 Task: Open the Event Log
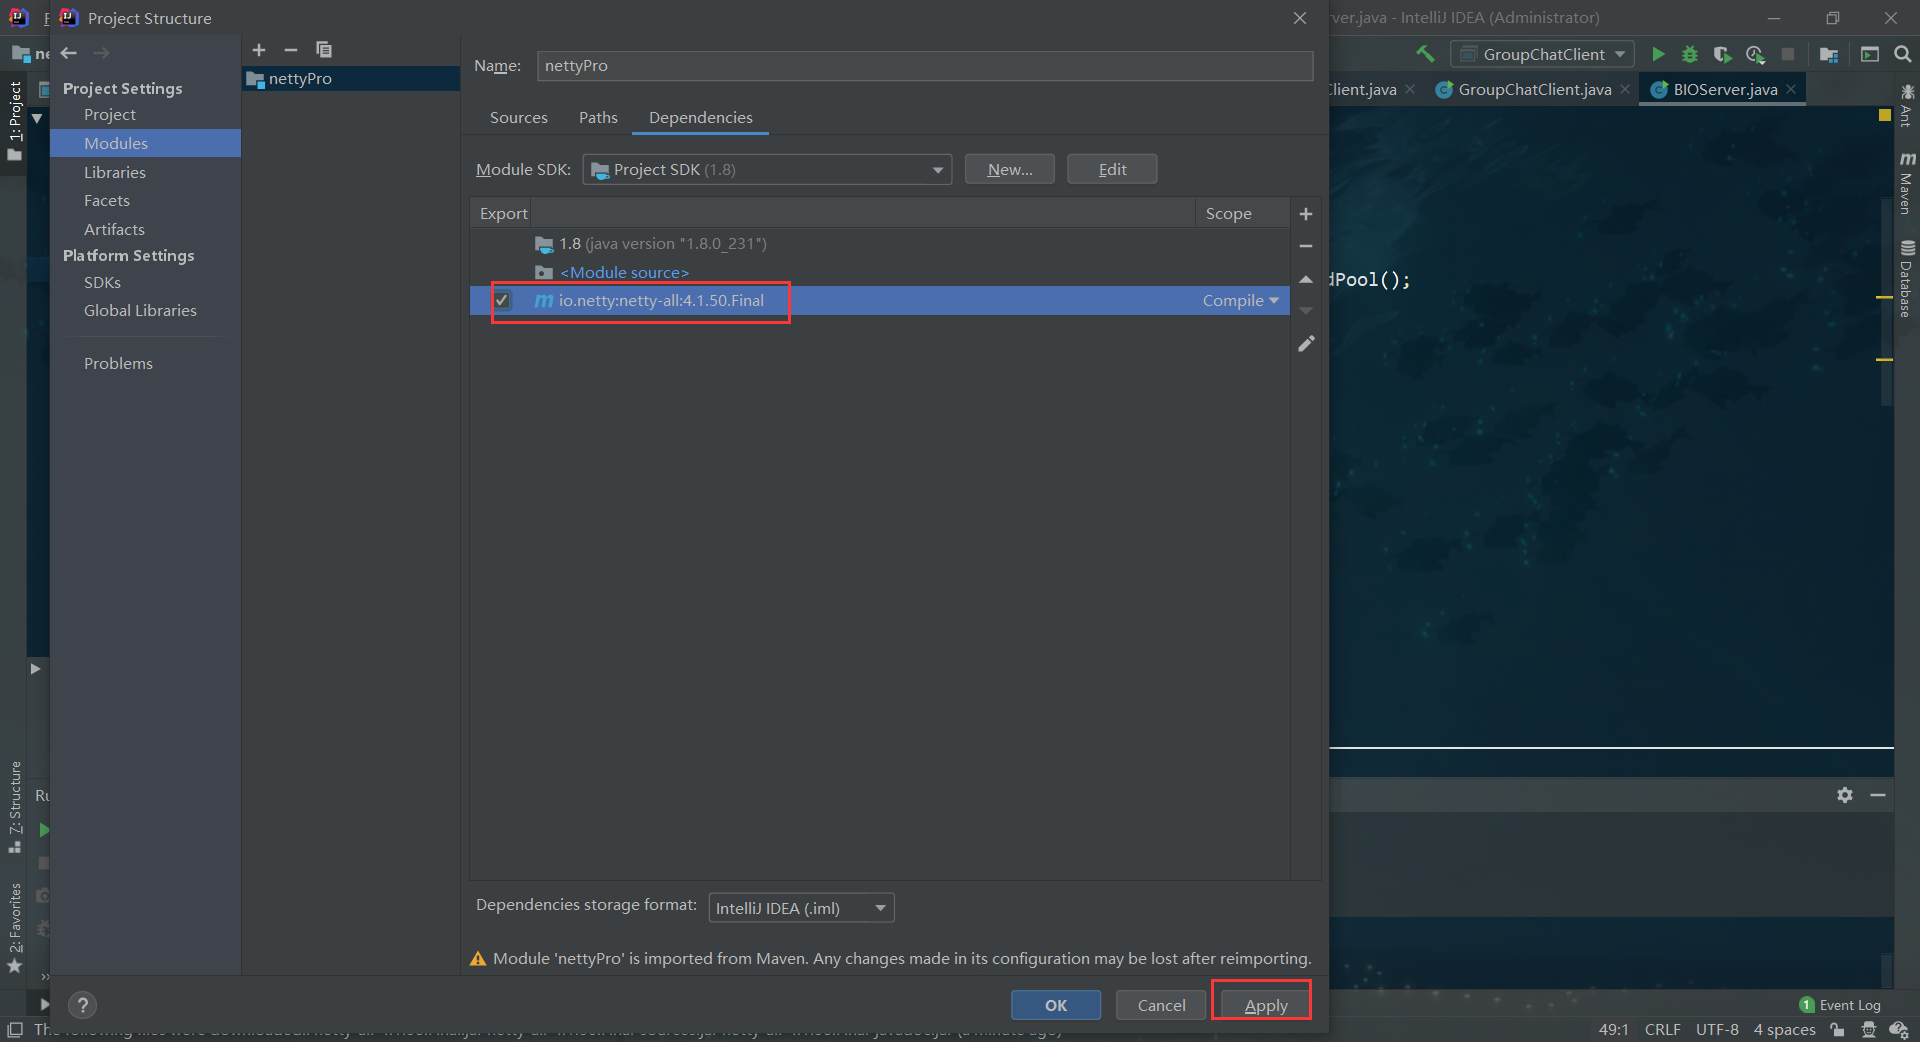(1840, 1005)
